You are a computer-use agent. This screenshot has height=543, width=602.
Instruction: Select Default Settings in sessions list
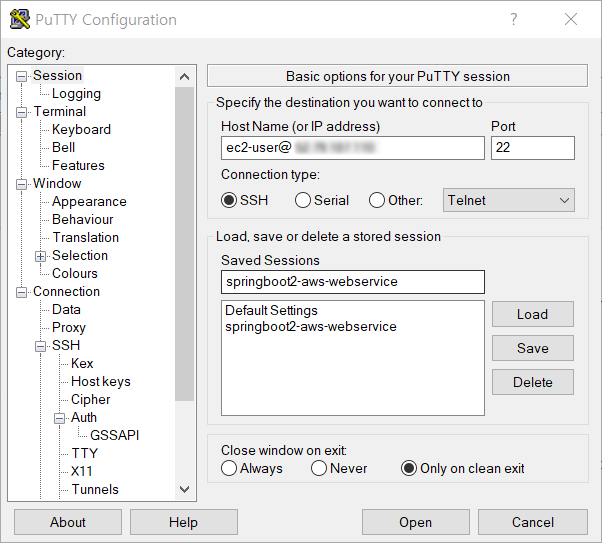271,310
